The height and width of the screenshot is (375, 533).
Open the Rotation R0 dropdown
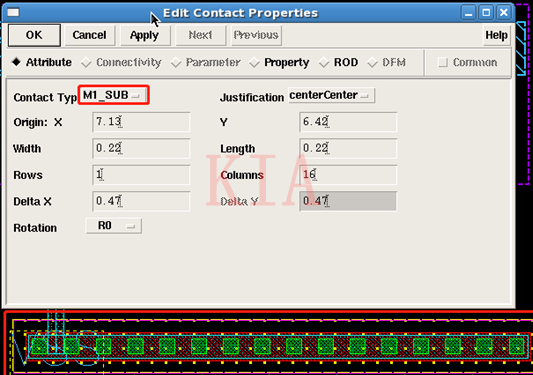coord(114,226)
